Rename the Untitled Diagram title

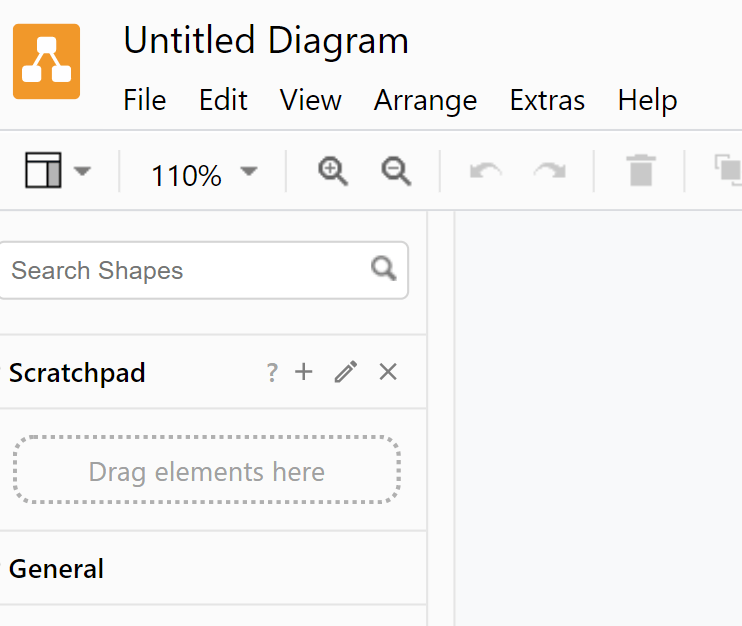click(x=266, y=41)
